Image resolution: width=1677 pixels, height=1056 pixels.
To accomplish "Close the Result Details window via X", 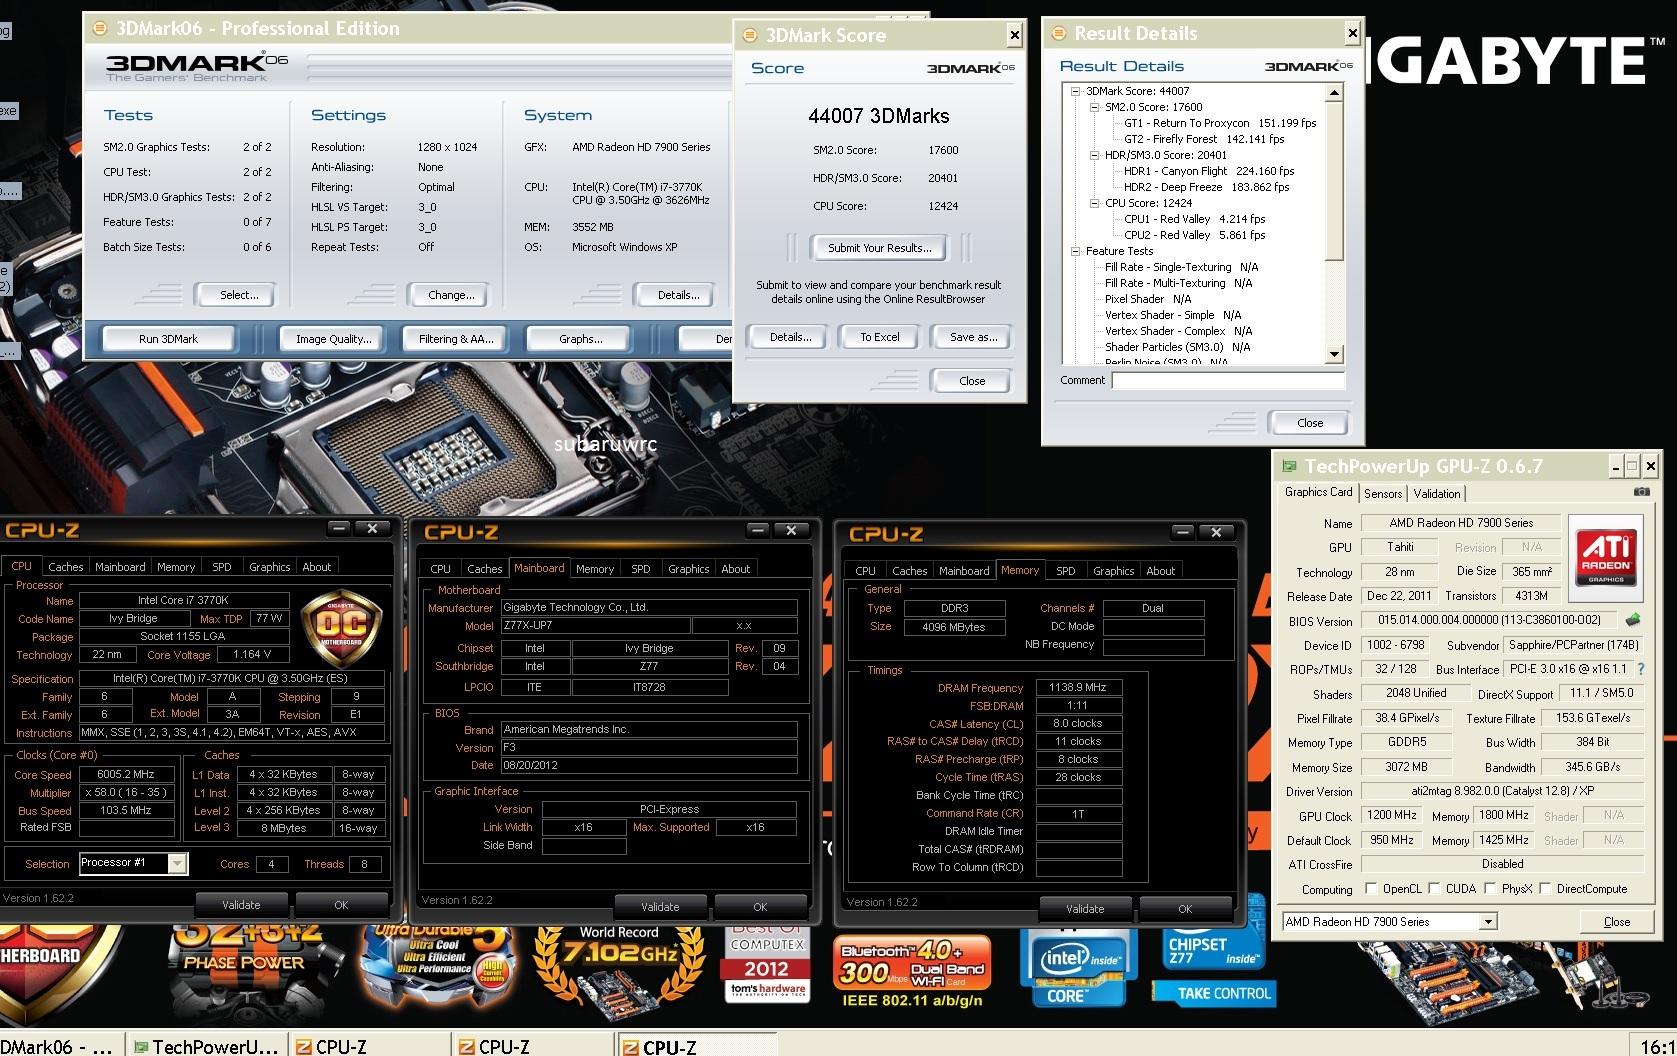I will [x=1352, y=33].
